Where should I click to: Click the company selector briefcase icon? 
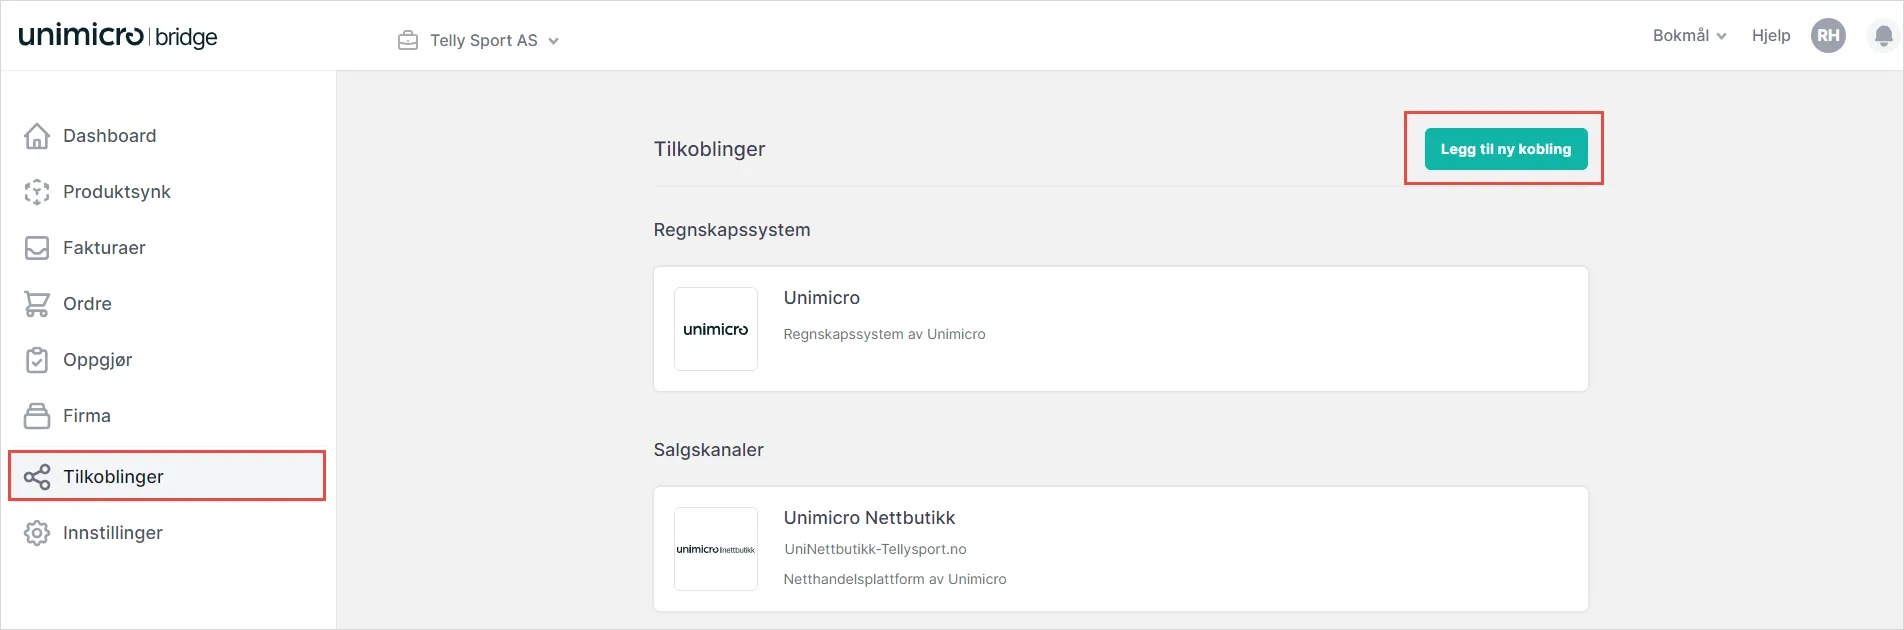tap(408, 41)
